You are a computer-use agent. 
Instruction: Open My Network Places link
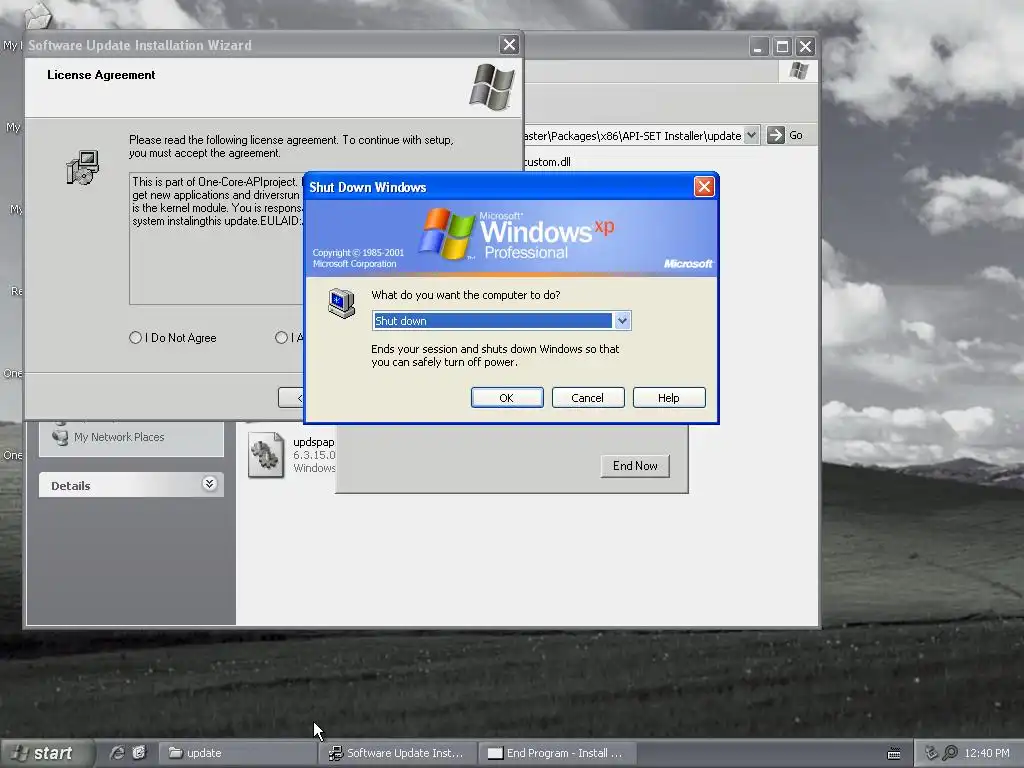coord(119,437)
